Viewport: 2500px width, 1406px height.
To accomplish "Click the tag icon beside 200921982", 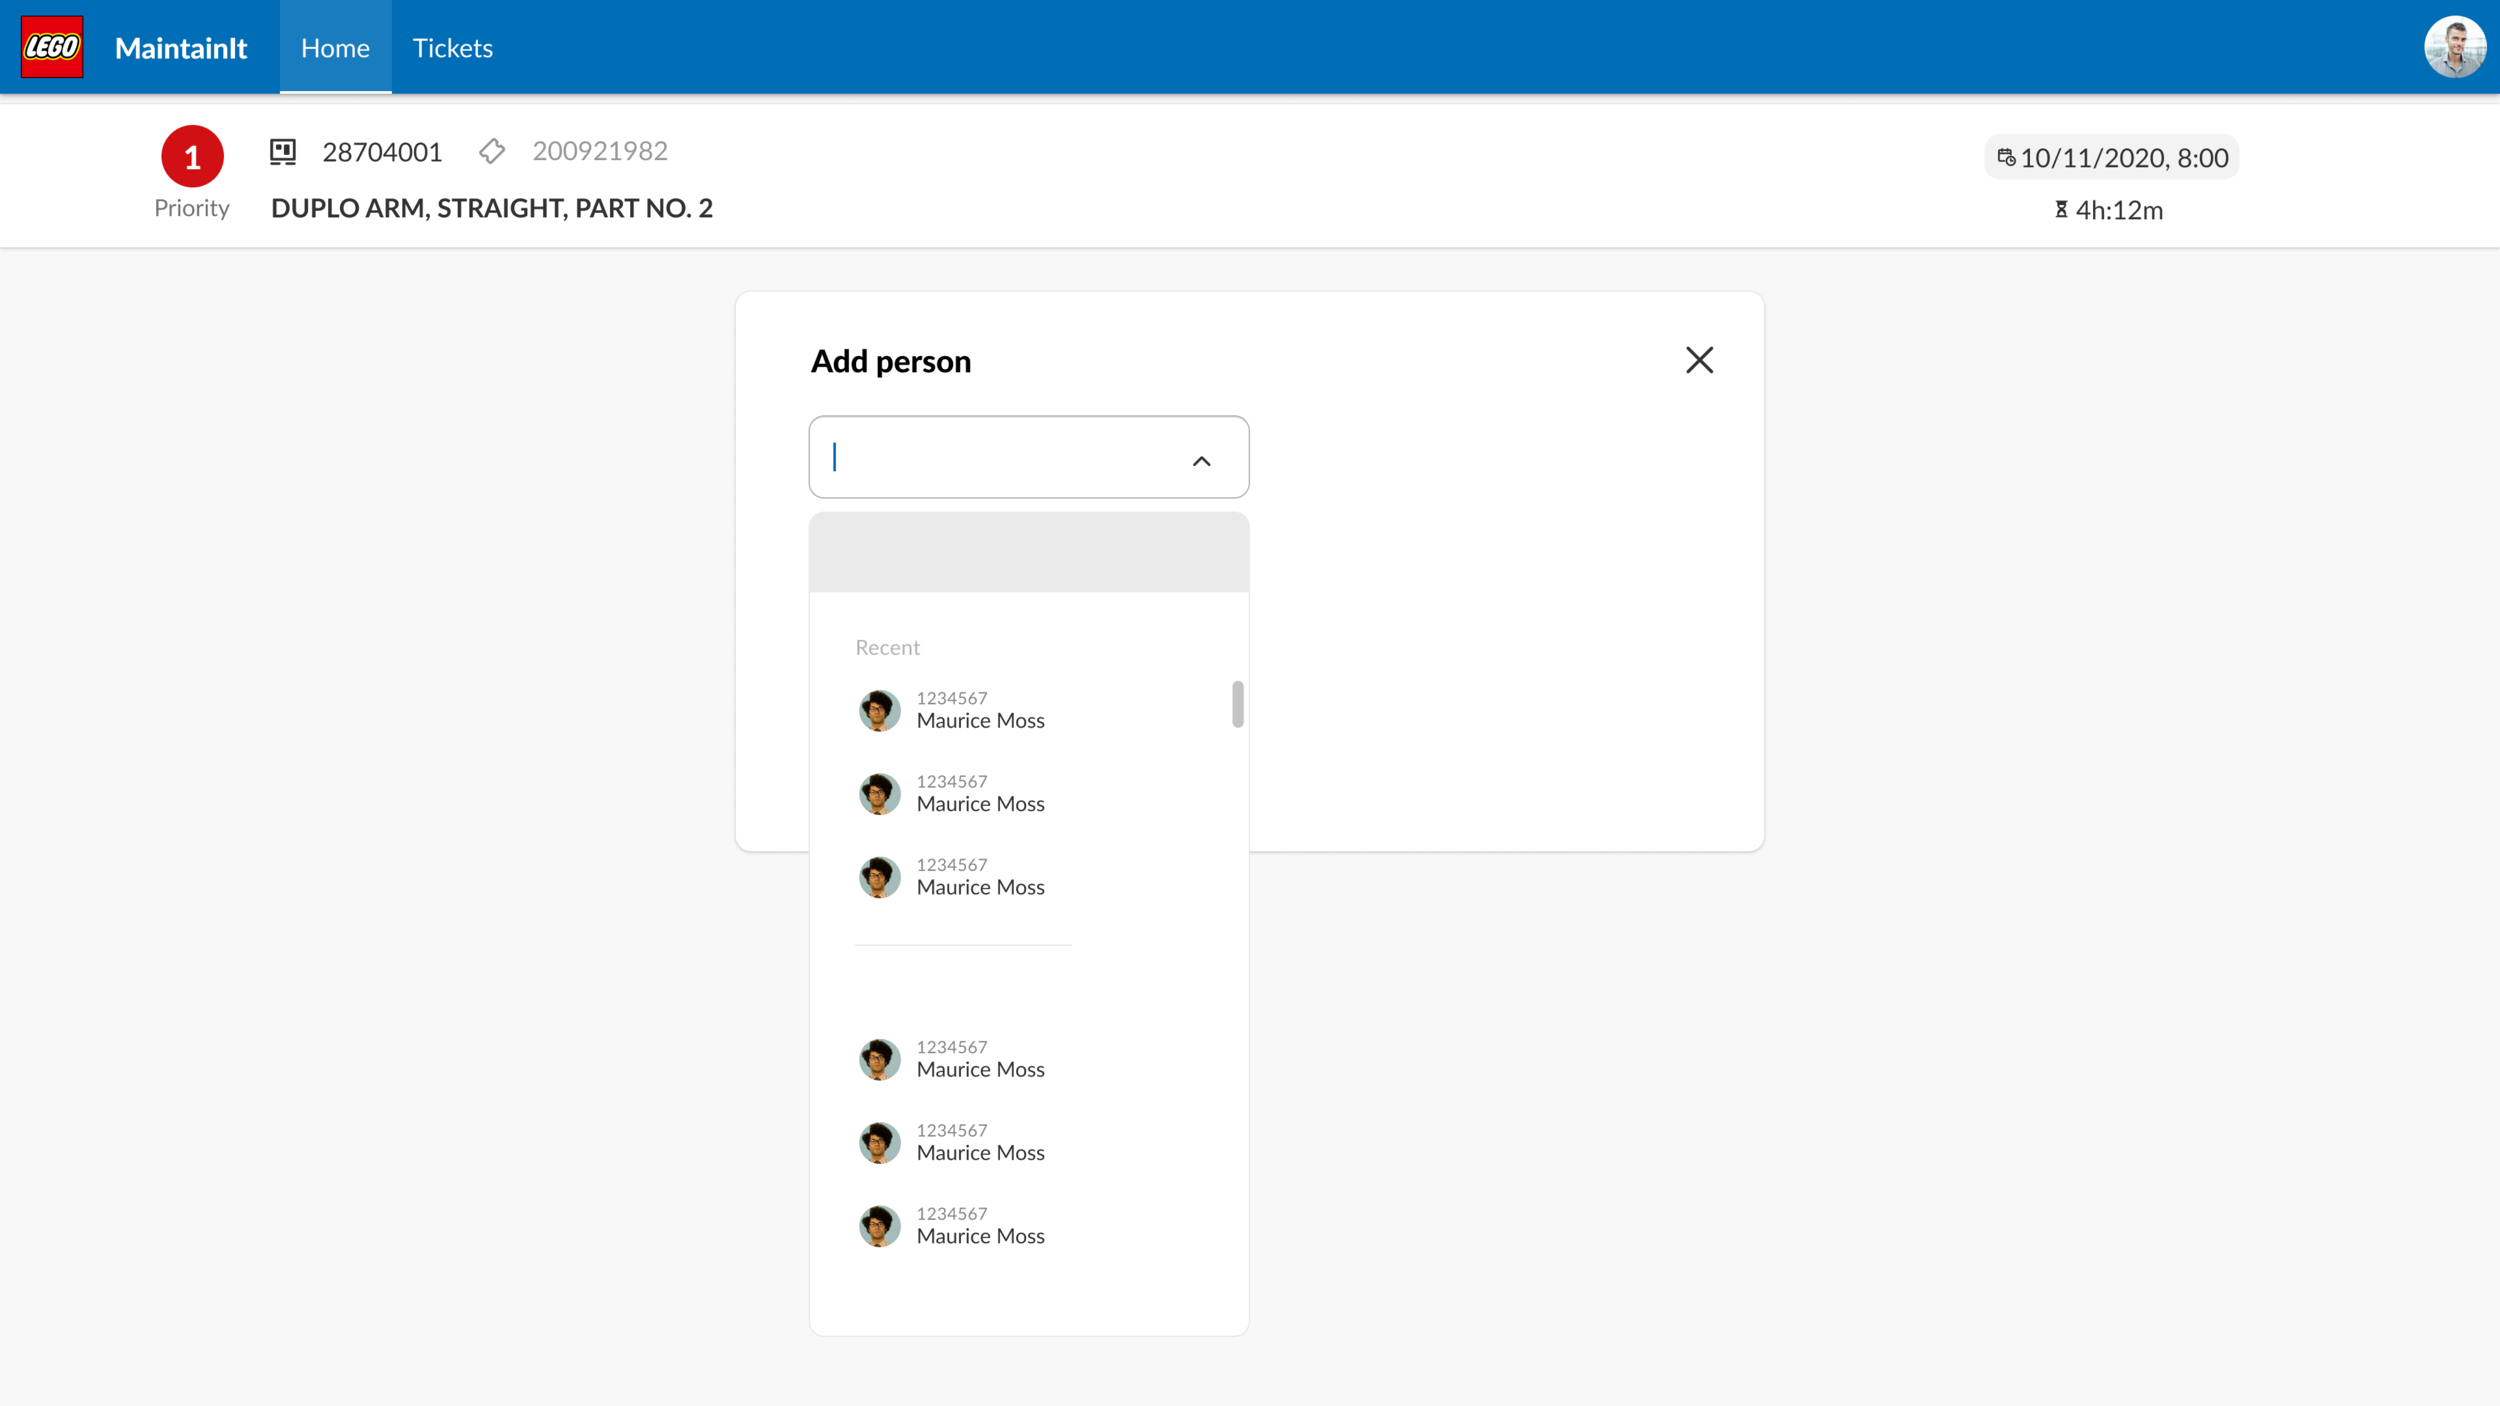I will [x=492, y=151].
